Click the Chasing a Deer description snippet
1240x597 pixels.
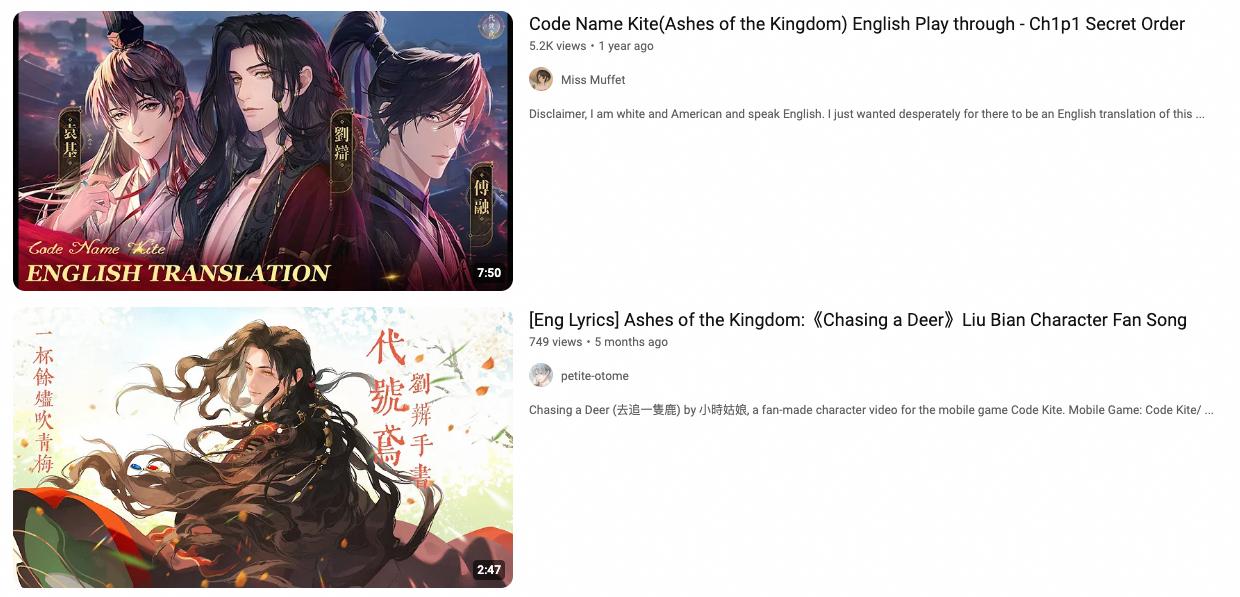pyautogui.click(x=872, y=410)
